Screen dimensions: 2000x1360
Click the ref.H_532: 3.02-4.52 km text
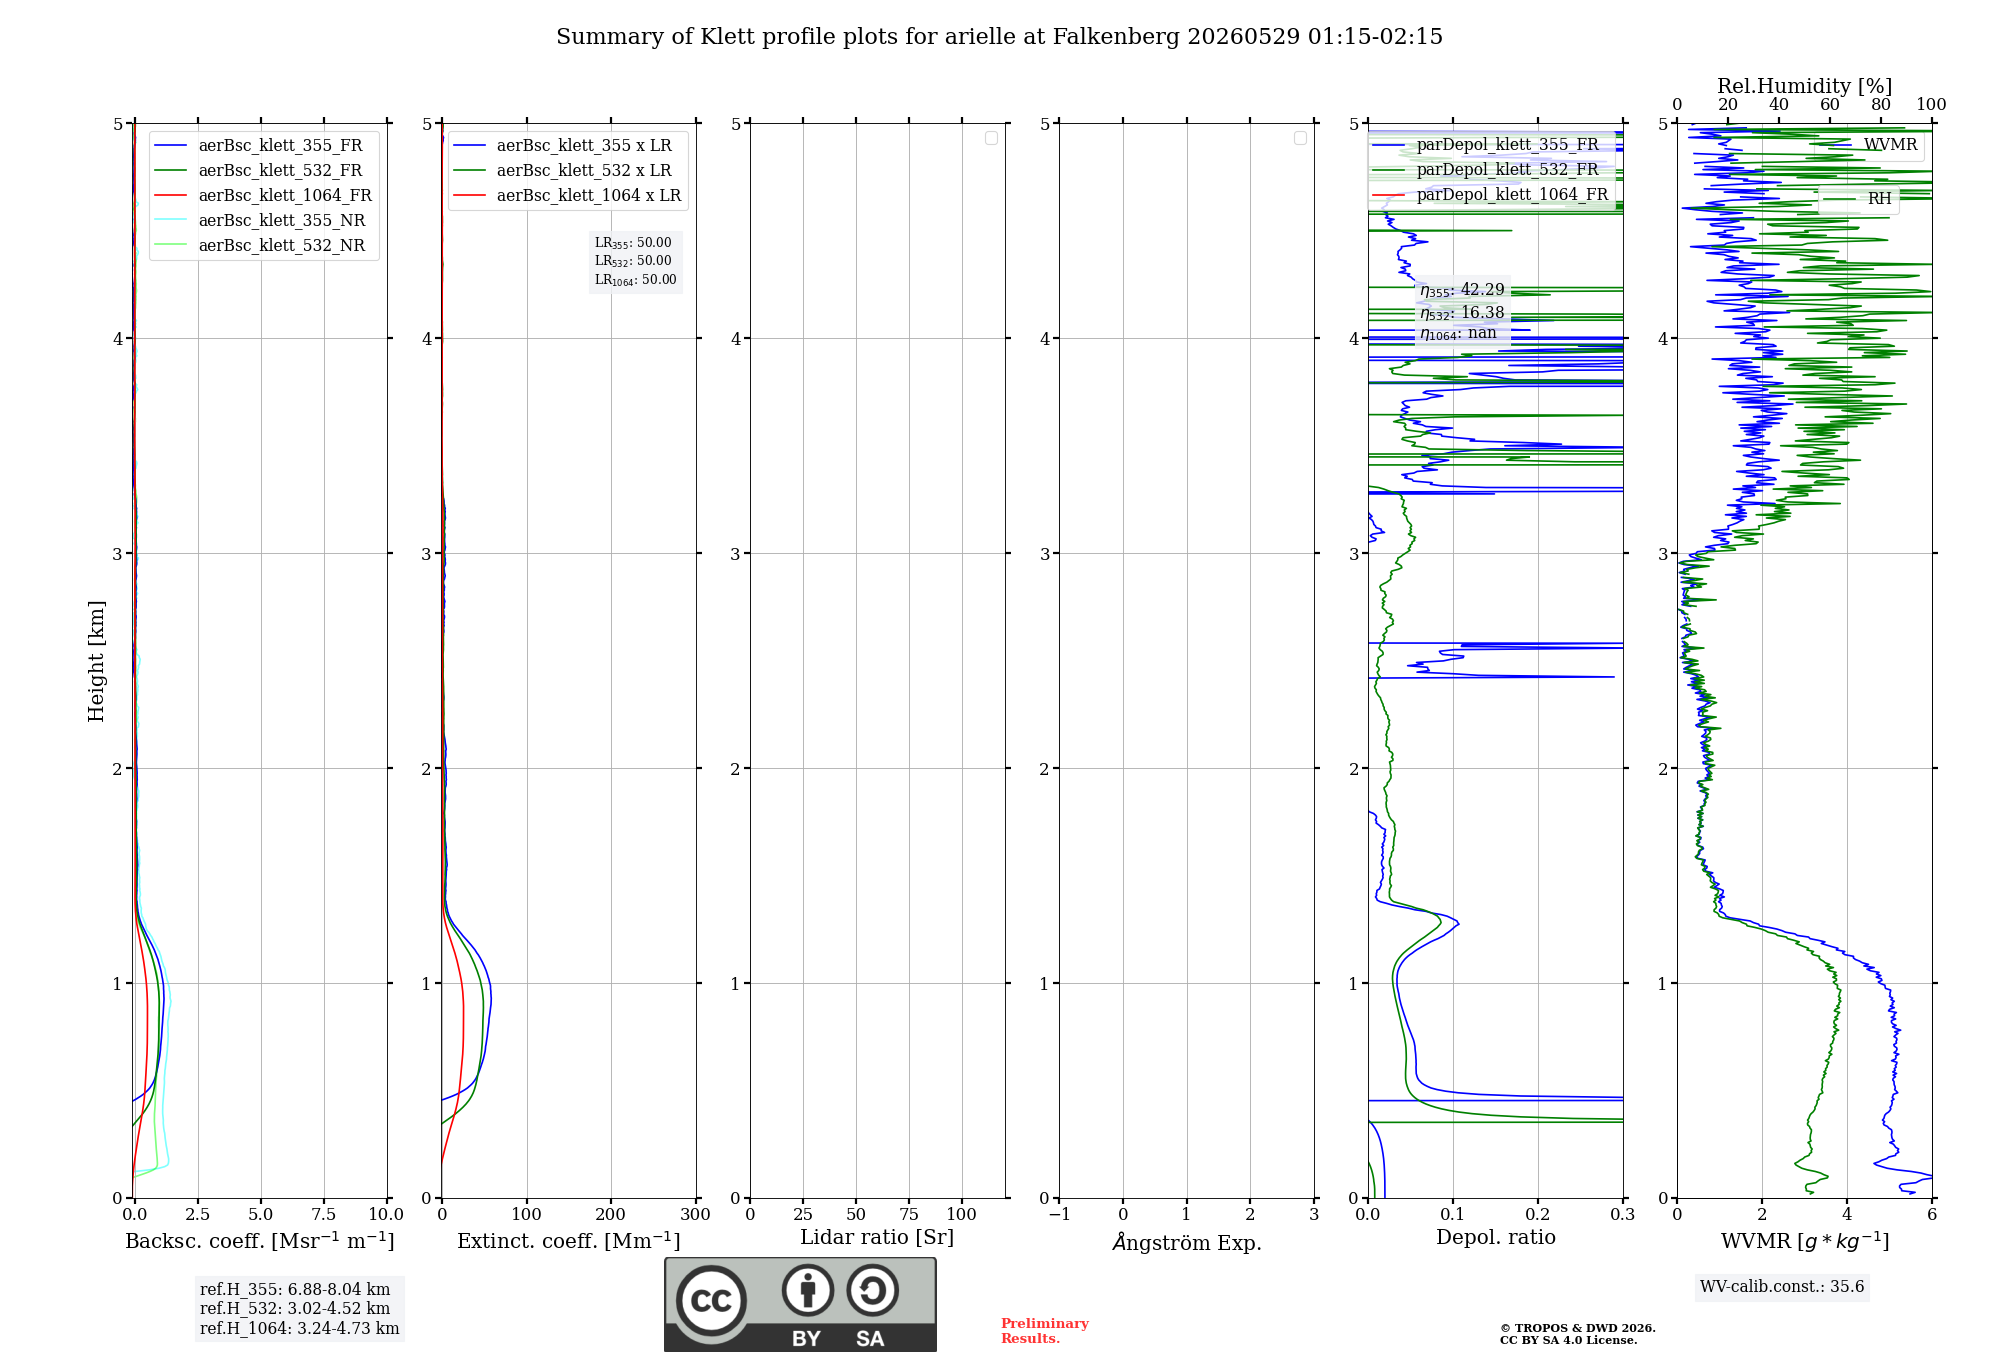(x=294, y=1309)
